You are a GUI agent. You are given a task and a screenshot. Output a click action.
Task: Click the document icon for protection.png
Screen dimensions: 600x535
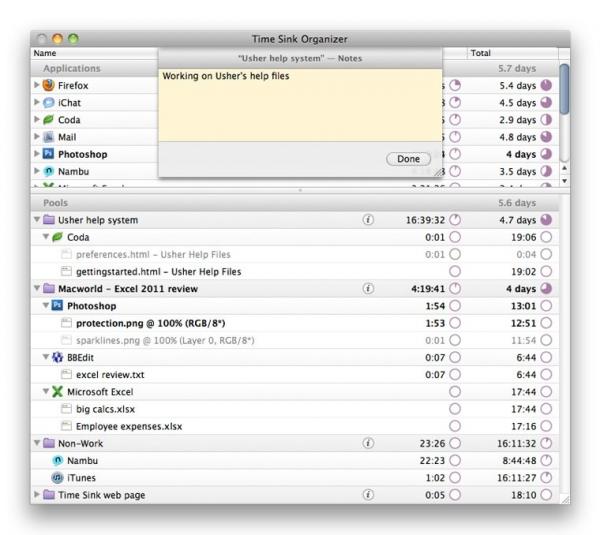coord(66,323)
